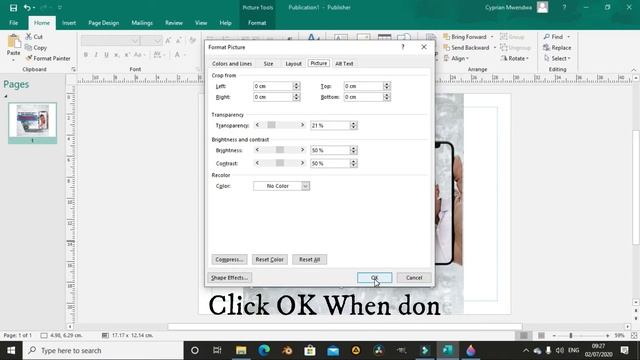
Task: Click the Find magnifier icon
Action: [x=547, y=37]
